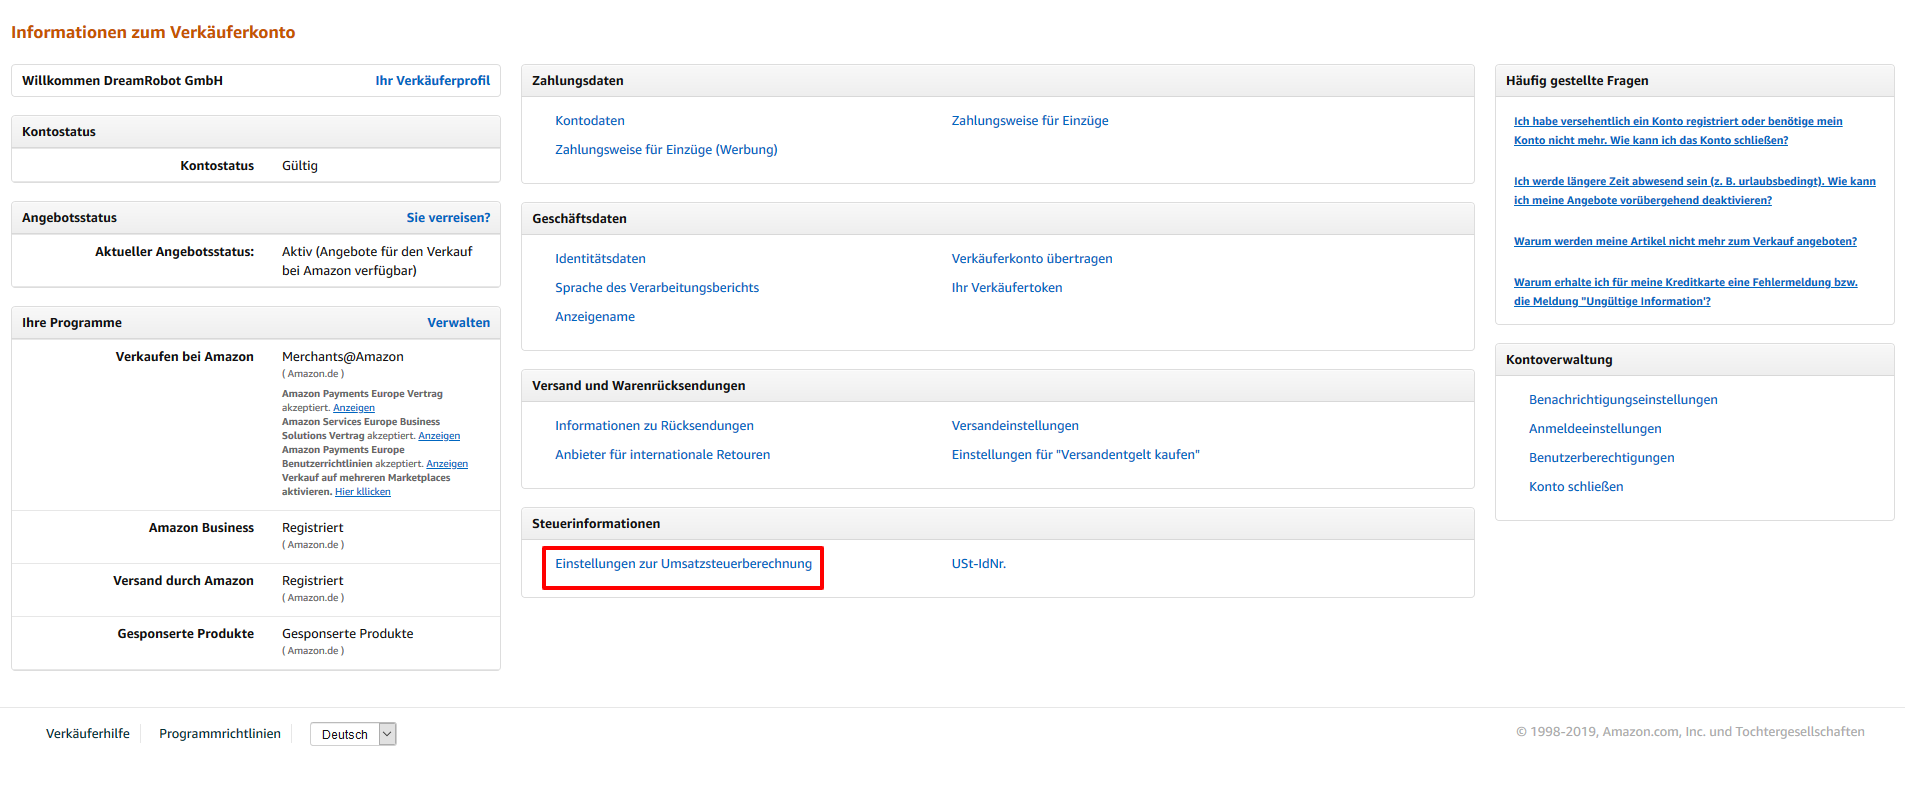The width and height of the screenshot is (1905, 791).
Task: Click the Hier klicken link
Action: click(363, 492)
